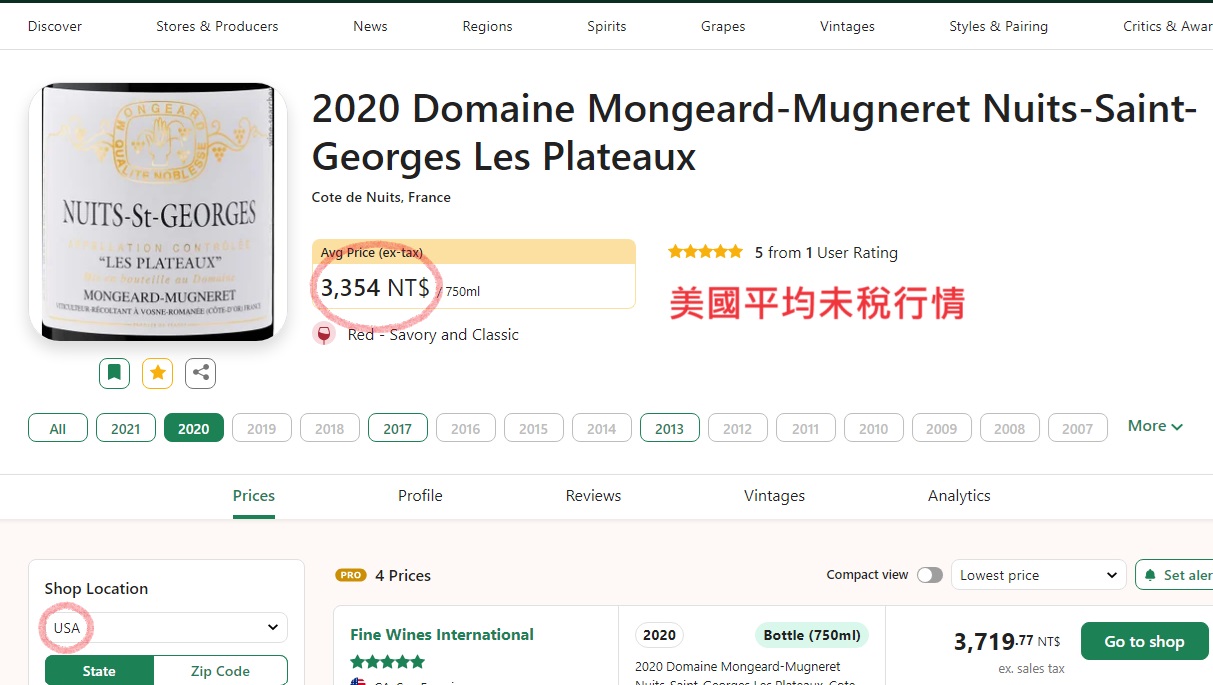Open the Shop Location country dropdown
The image size is (1213, 685).
[166, 628]
